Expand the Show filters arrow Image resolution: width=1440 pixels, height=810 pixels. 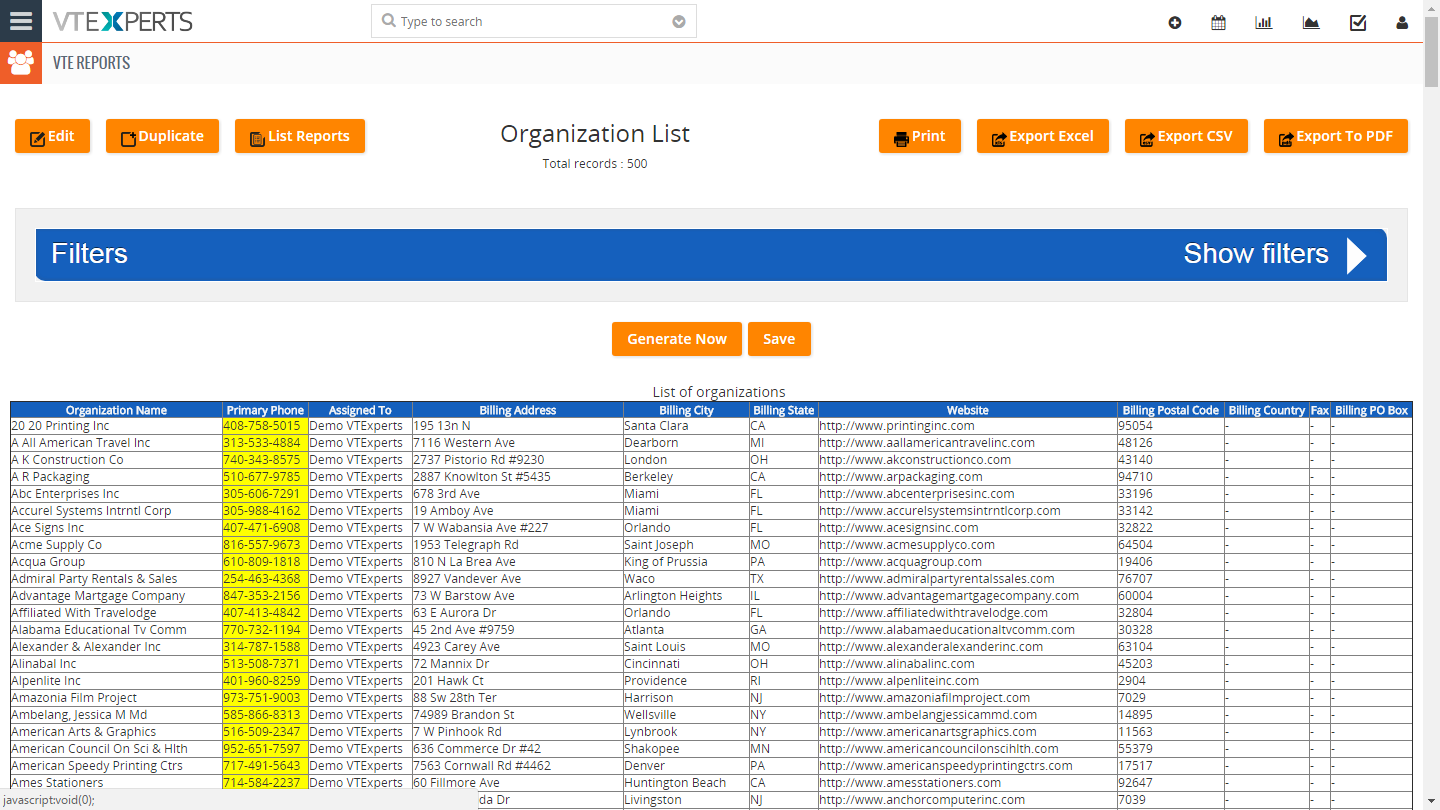tap(1356, 255)
